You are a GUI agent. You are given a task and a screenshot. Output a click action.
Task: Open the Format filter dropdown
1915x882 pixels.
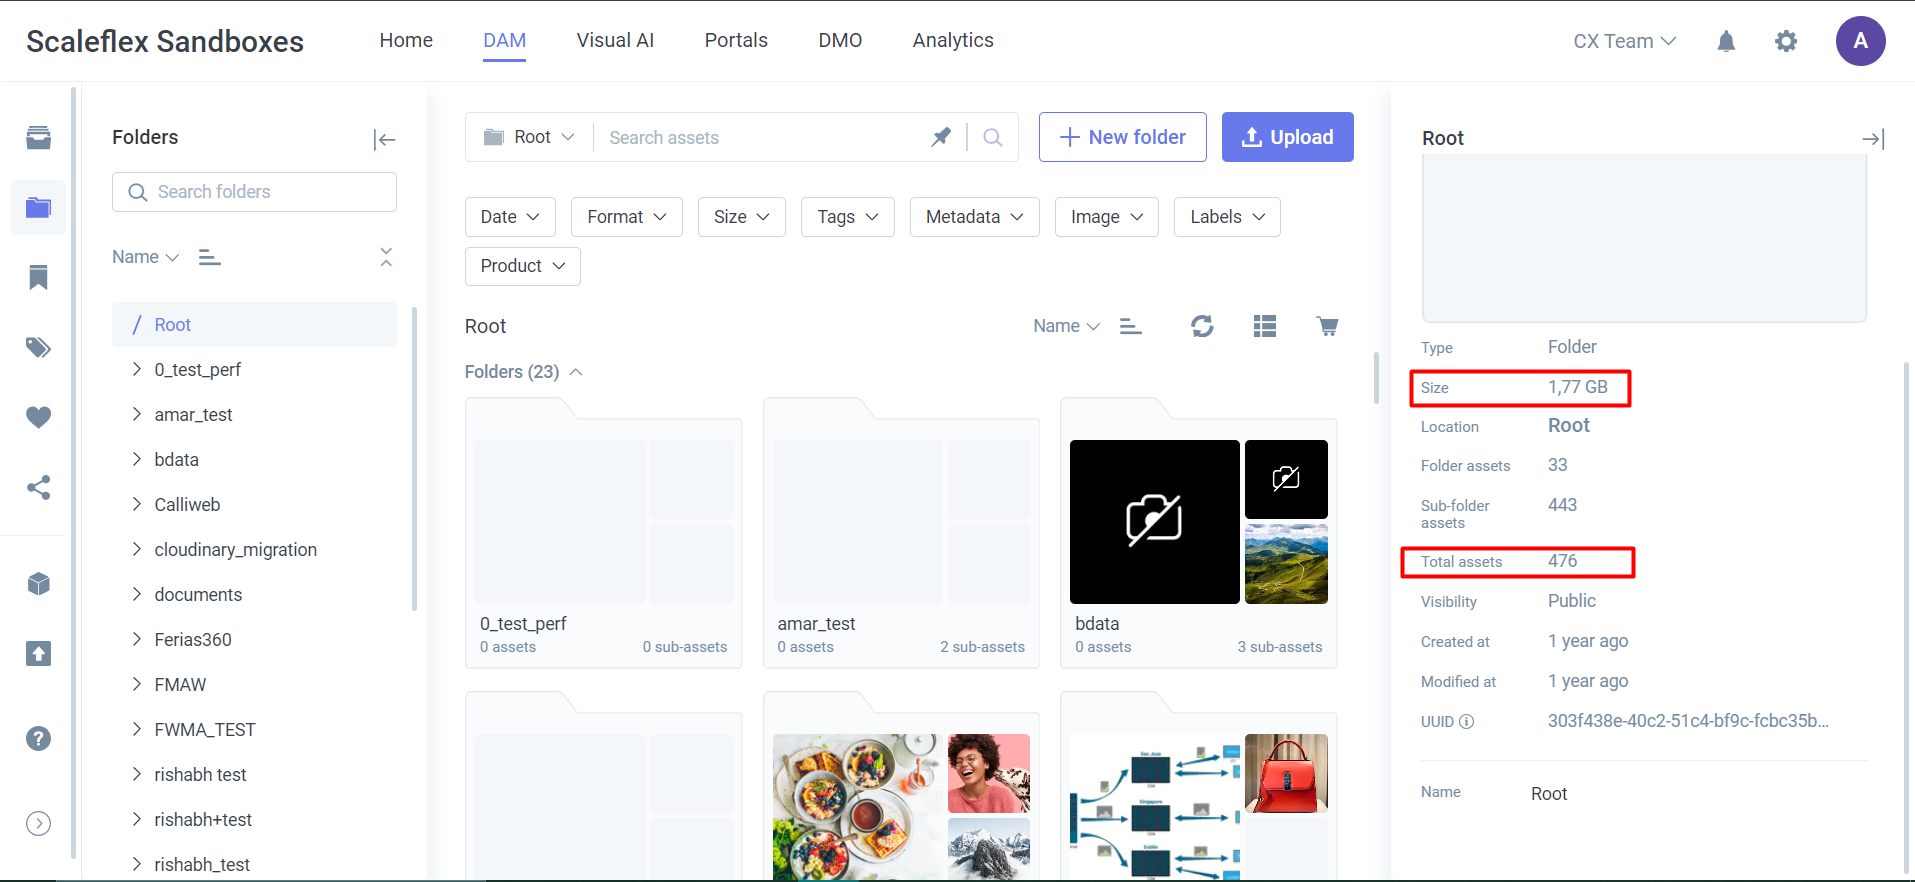point(626,217)
